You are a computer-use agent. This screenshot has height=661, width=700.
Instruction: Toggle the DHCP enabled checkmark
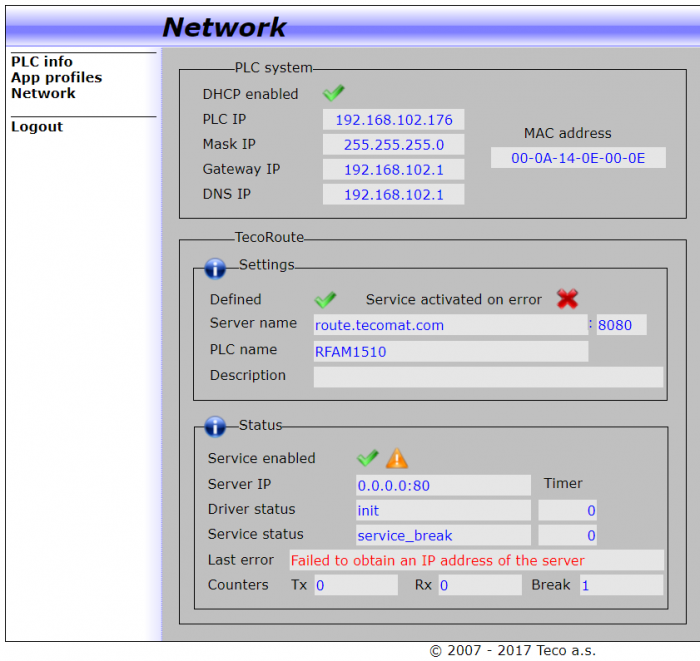coord(333,93)
